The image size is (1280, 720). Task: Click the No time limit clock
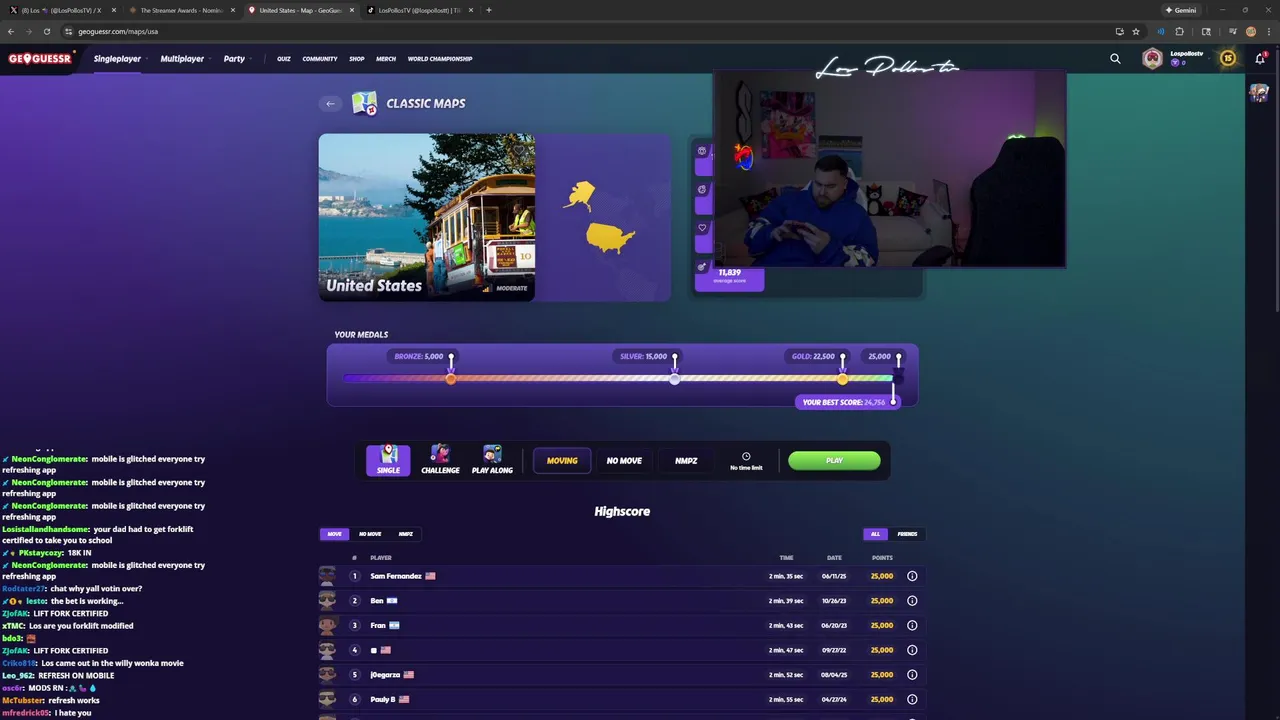point(746,461)
